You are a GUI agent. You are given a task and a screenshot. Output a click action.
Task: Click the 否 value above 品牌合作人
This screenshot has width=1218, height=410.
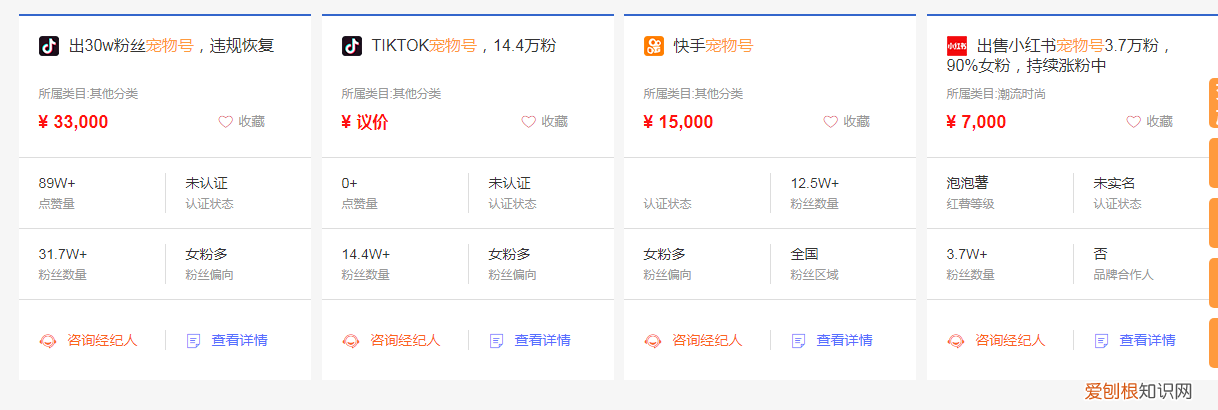coord(1100,255)
